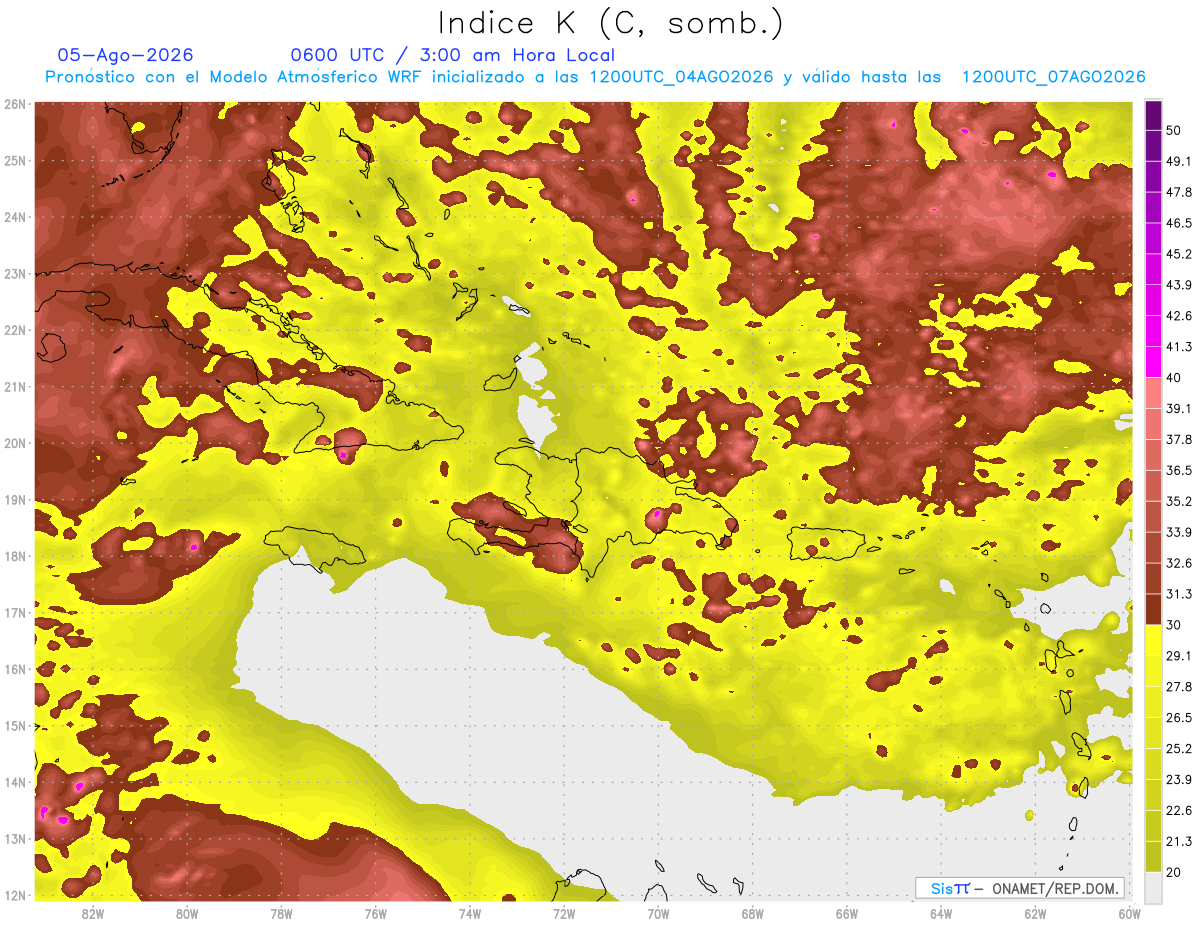
Task: Click the colorbar value "26.5"
Action: (x=1178, y=717)
